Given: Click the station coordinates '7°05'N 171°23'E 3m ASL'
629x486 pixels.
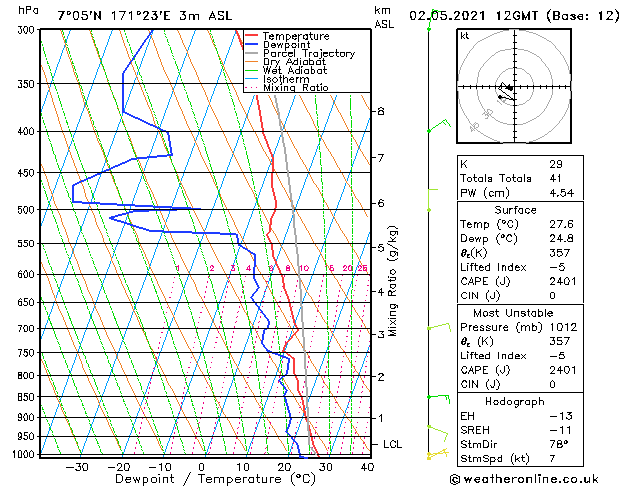Looking at the screenshot, I should pos(145,16).
